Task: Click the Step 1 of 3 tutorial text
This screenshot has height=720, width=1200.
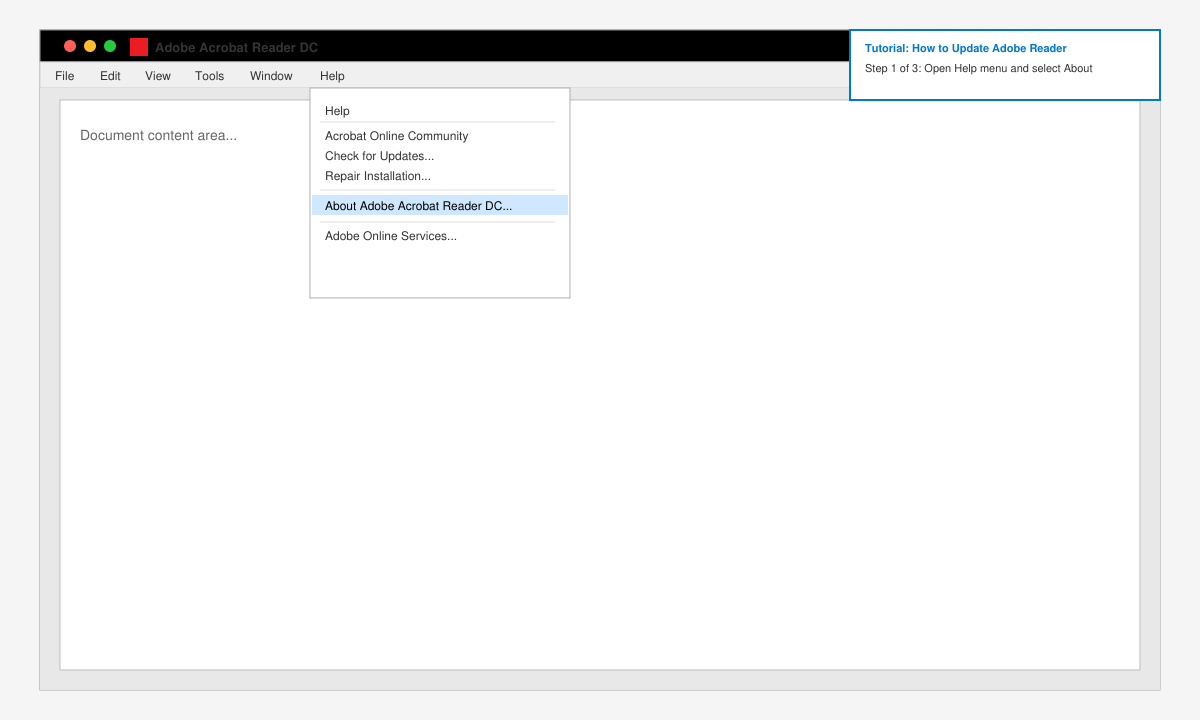Action: [x=979, y=69]
